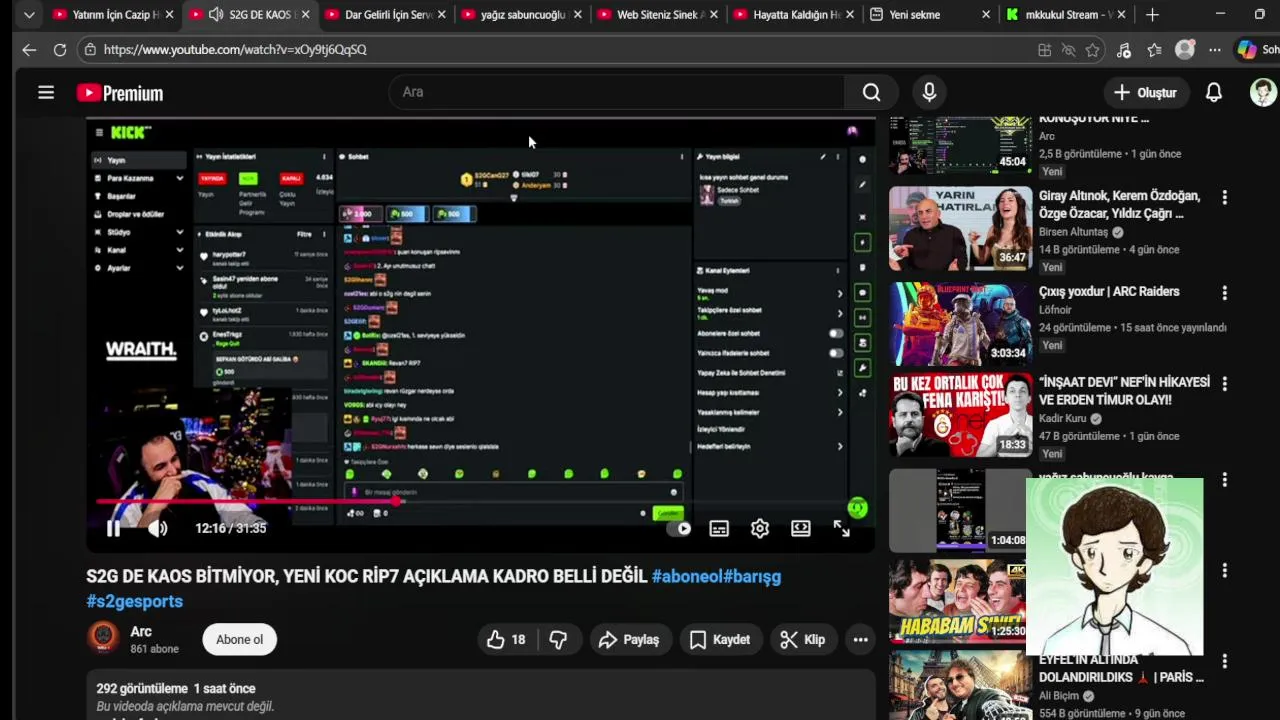
Task: Open the İNŞAAT DEVİ NEF'İN HİKAYESİ thumbnail
Action: (960, 415)
